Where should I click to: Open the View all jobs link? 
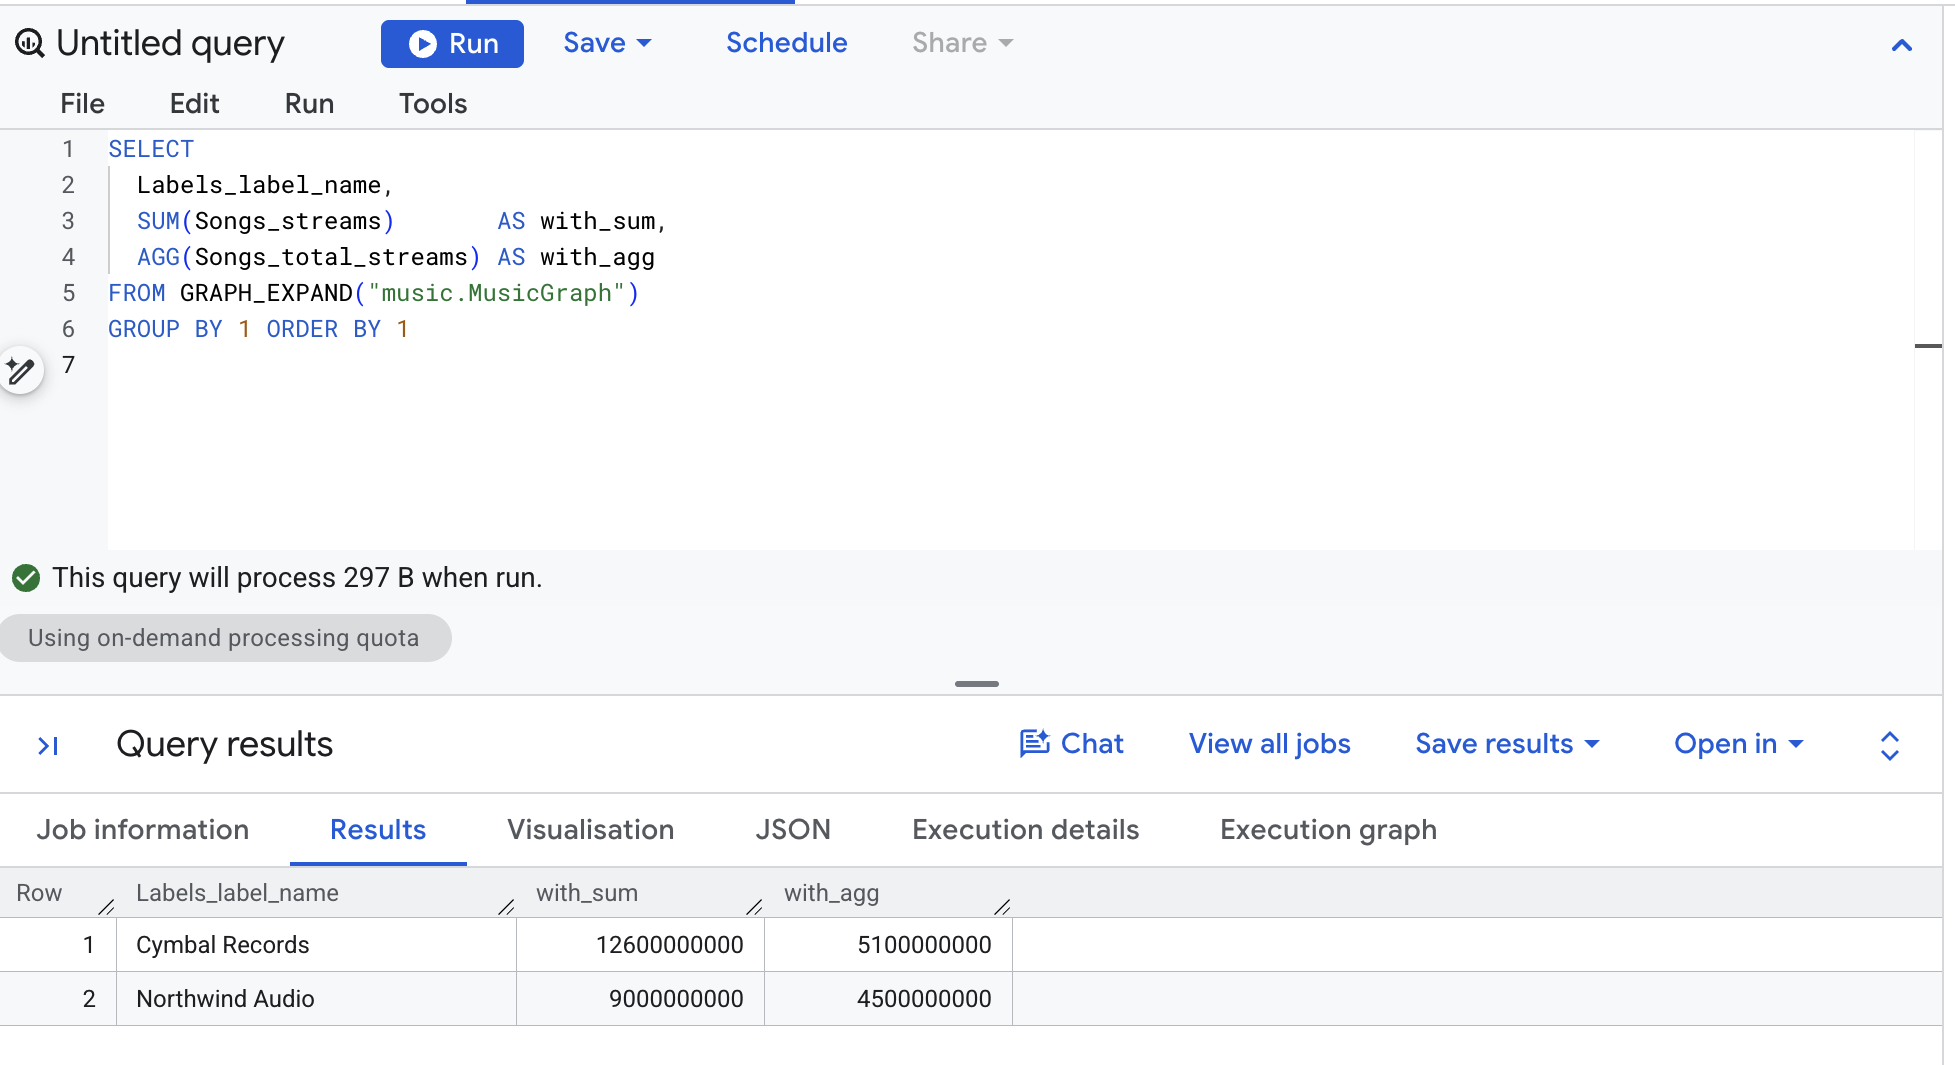[1269, 744]
